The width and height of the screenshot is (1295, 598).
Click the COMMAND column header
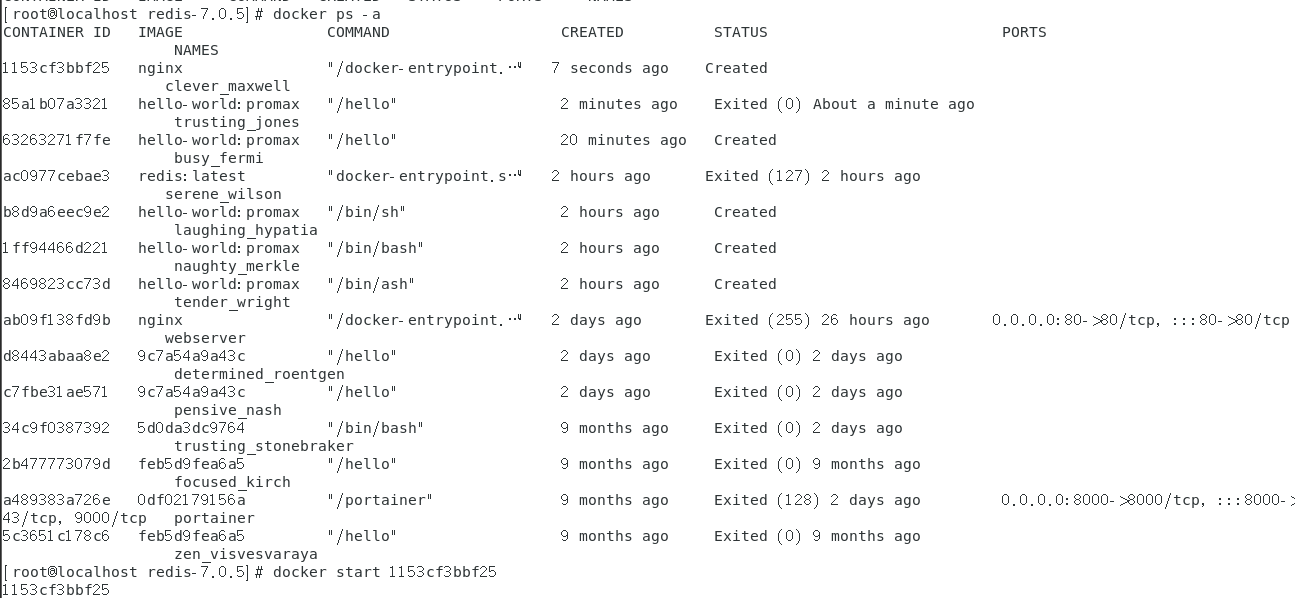click(358, 32)
